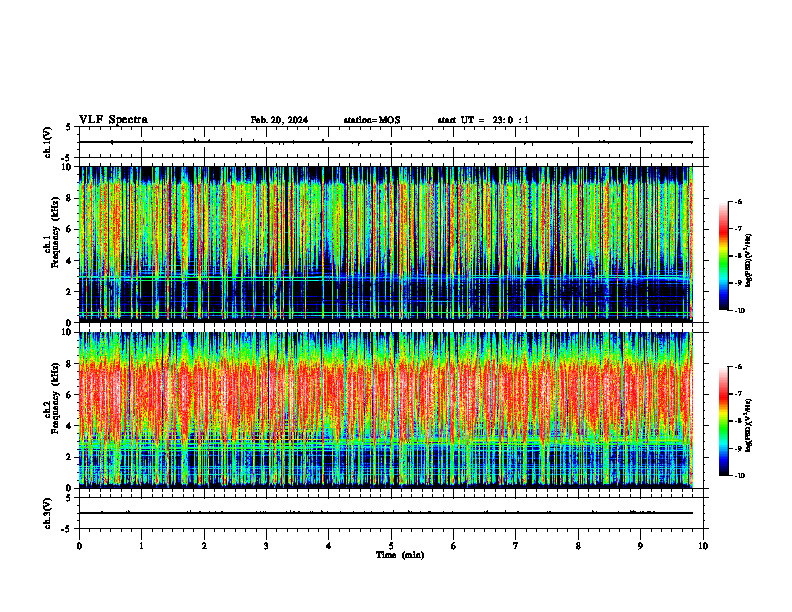Click the "VLF Spectra" plot title
This screenshot has width=792, height=612.
coord(113,120)
